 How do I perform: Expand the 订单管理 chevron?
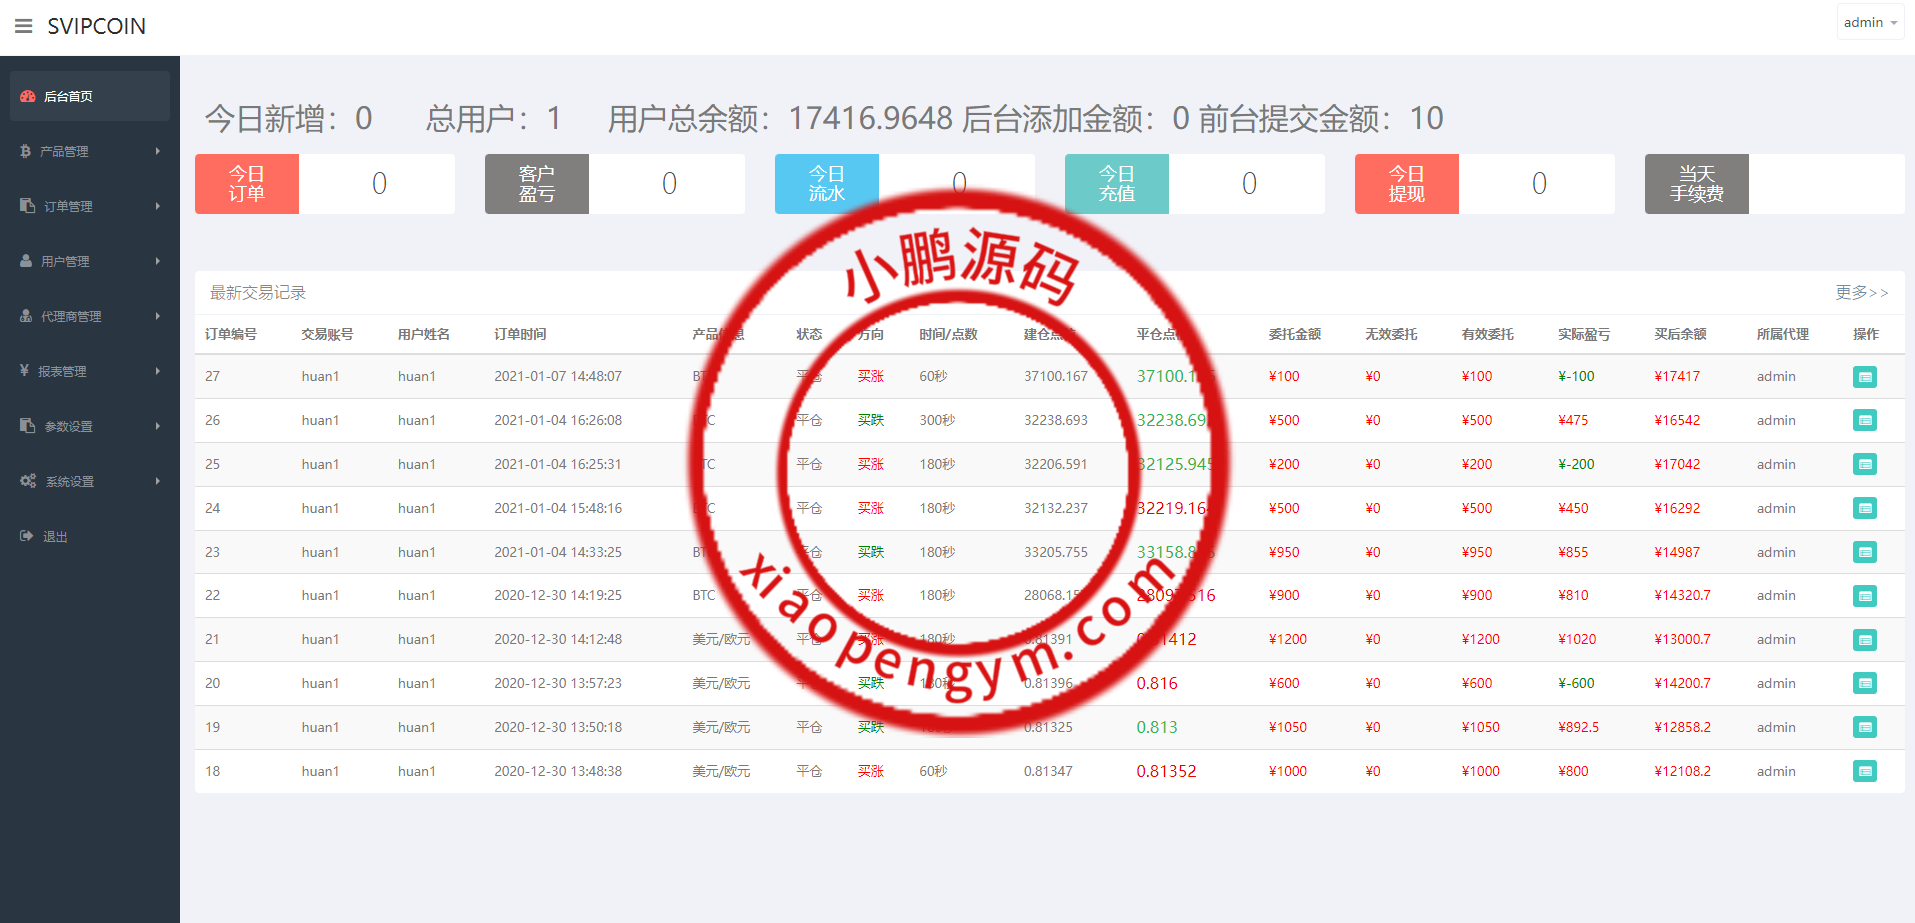point(157,206)
